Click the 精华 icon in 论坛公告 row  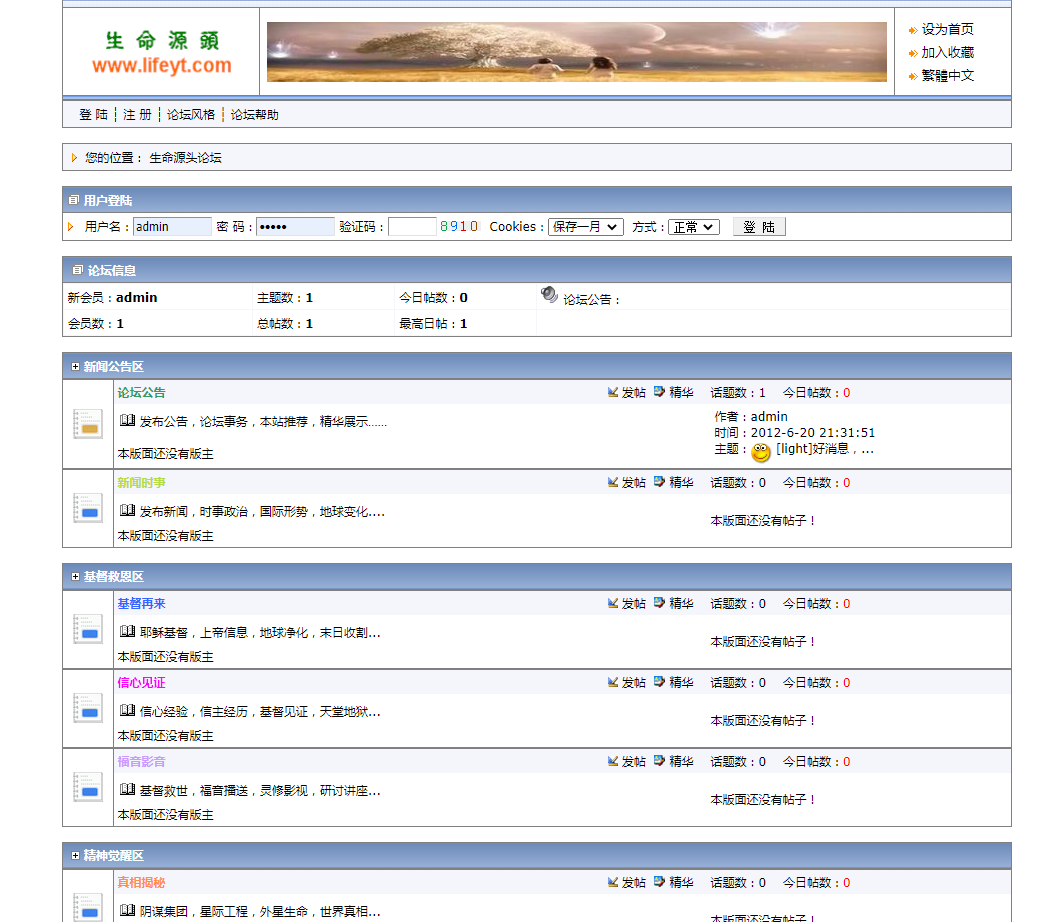click(x=660, y=392)
